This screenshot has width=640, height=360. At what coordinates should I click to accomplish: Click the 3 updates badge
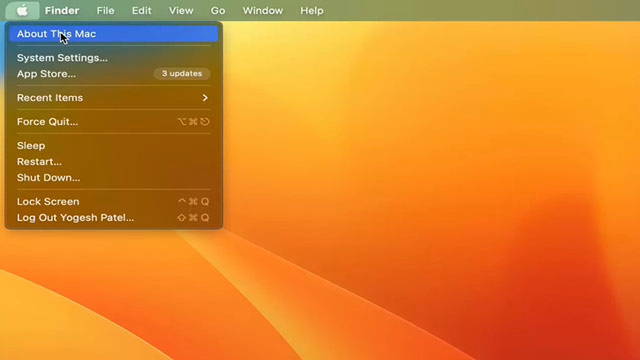click(x=182, y=73)
